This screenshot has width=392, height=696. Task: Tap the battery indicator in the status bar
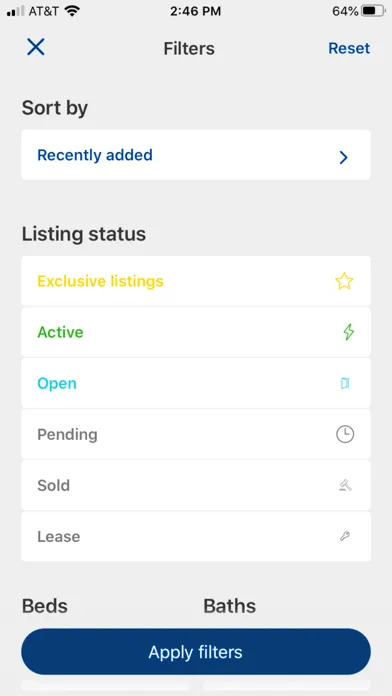point(374,11)
